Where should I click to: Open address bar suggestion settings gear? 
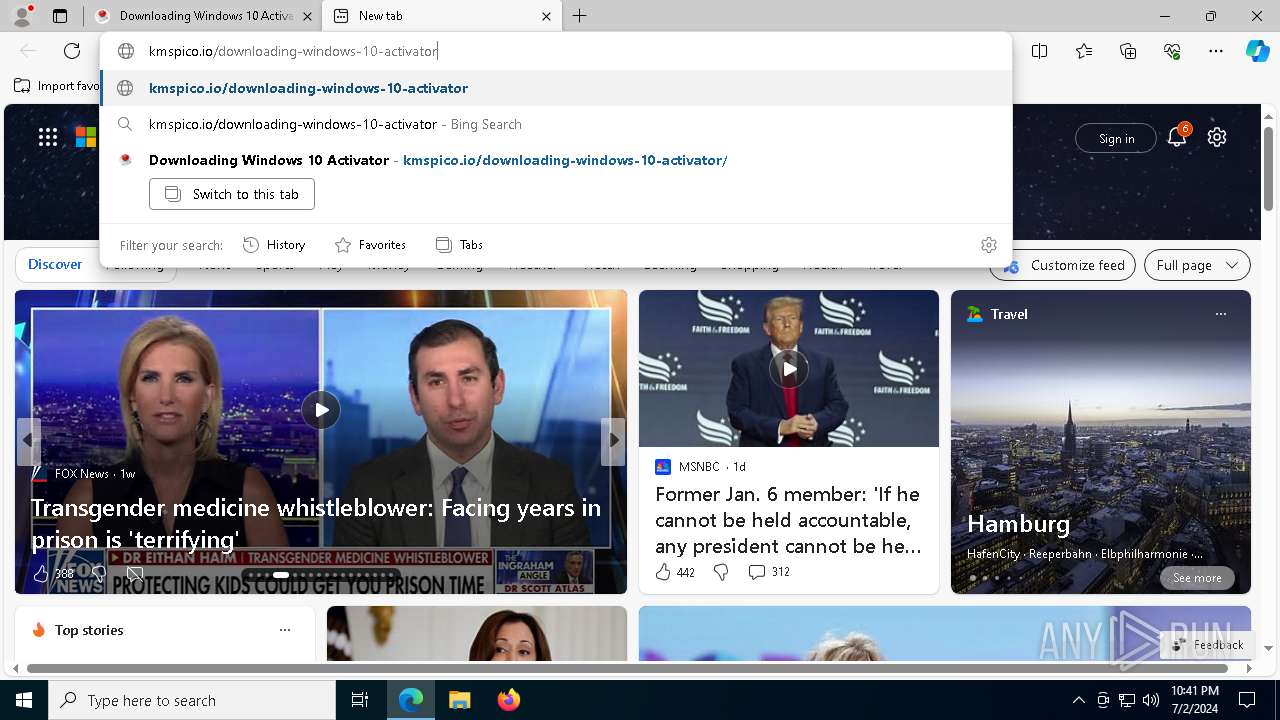(989, 245)
